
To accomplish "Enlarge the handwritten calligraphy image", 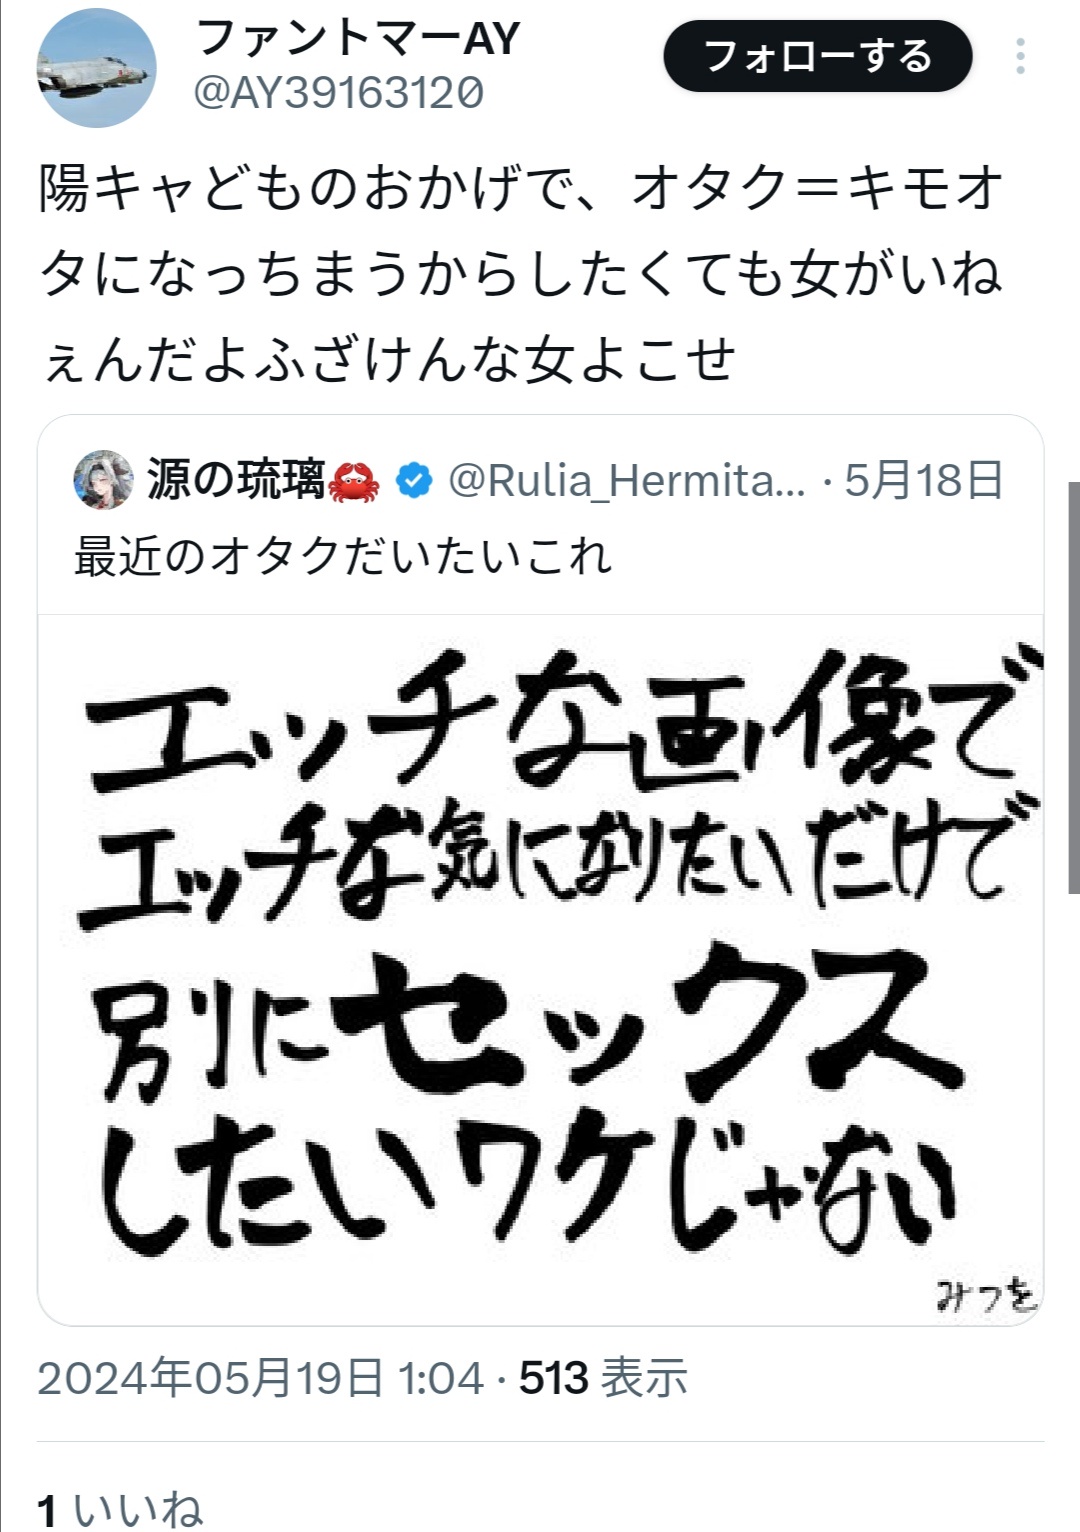I will [x=541, y=970].
